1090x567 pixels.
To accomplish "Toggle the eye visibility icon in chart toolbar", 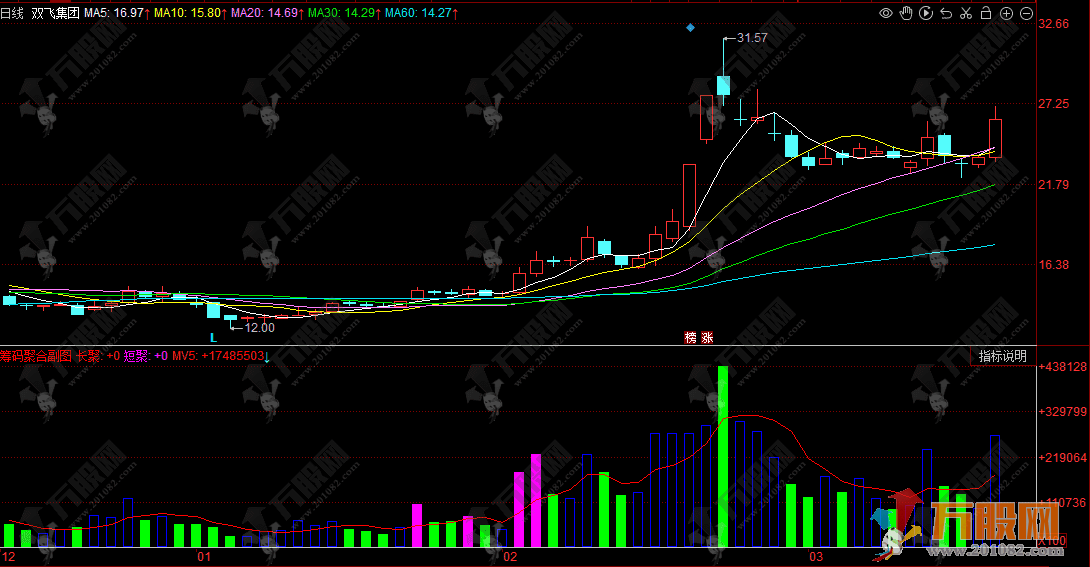I will point(886,13).
